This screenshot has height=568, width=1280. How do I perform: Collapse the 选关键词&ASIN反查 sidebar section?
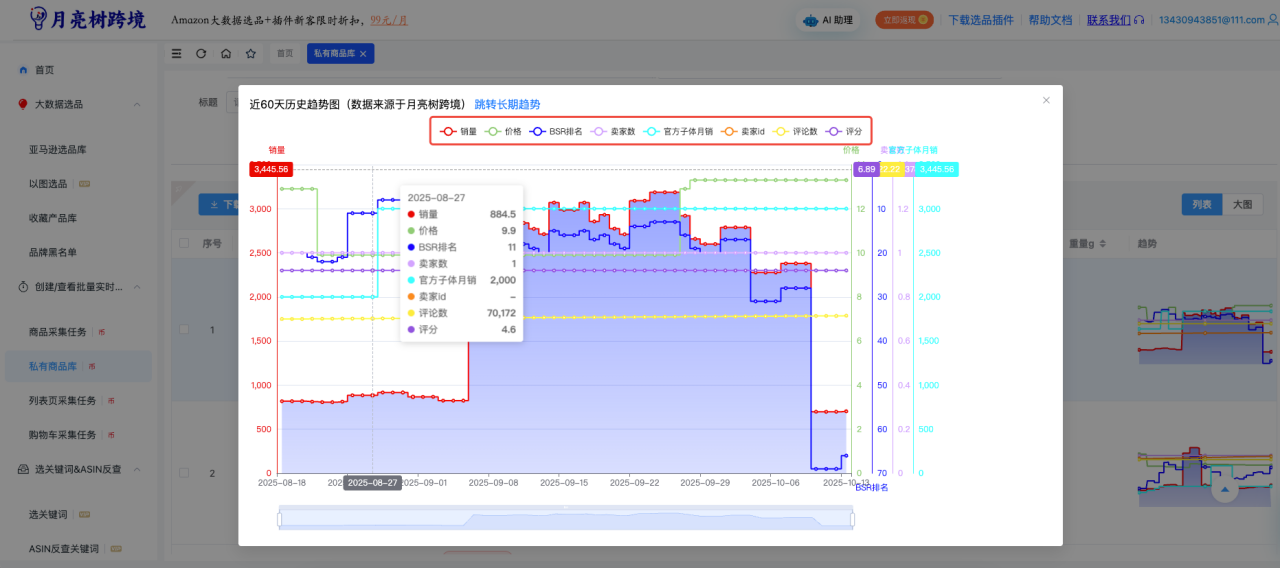[137, 469]
